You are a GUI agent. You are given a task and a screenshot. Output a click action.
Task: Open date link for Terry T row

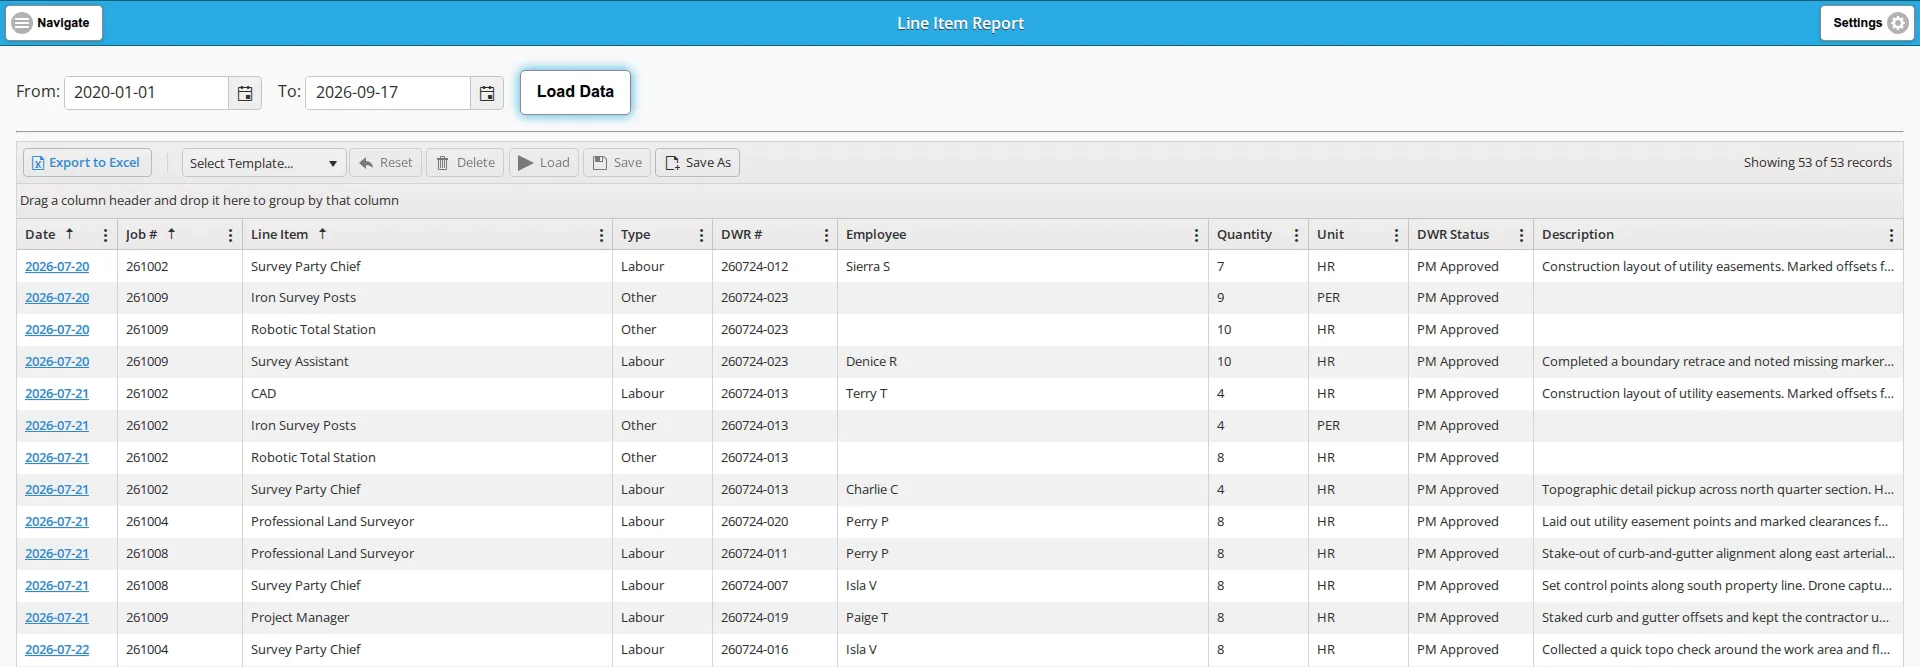coord(57,394)
